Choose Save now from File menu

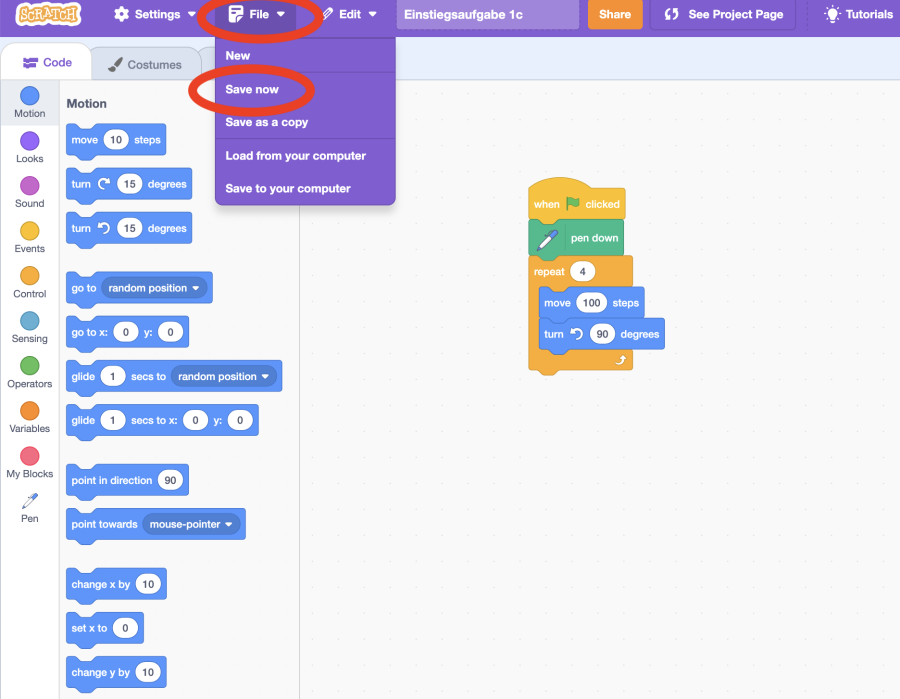click(x=252, y=89)
